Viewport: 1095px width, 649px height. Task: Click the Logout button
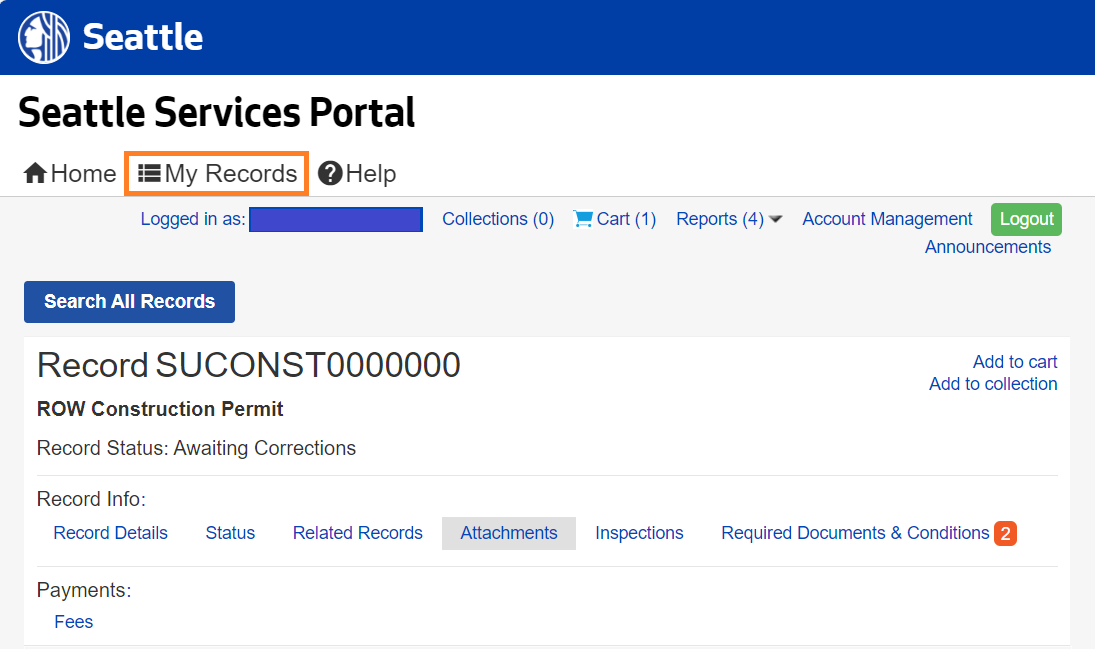(1026, 218)
